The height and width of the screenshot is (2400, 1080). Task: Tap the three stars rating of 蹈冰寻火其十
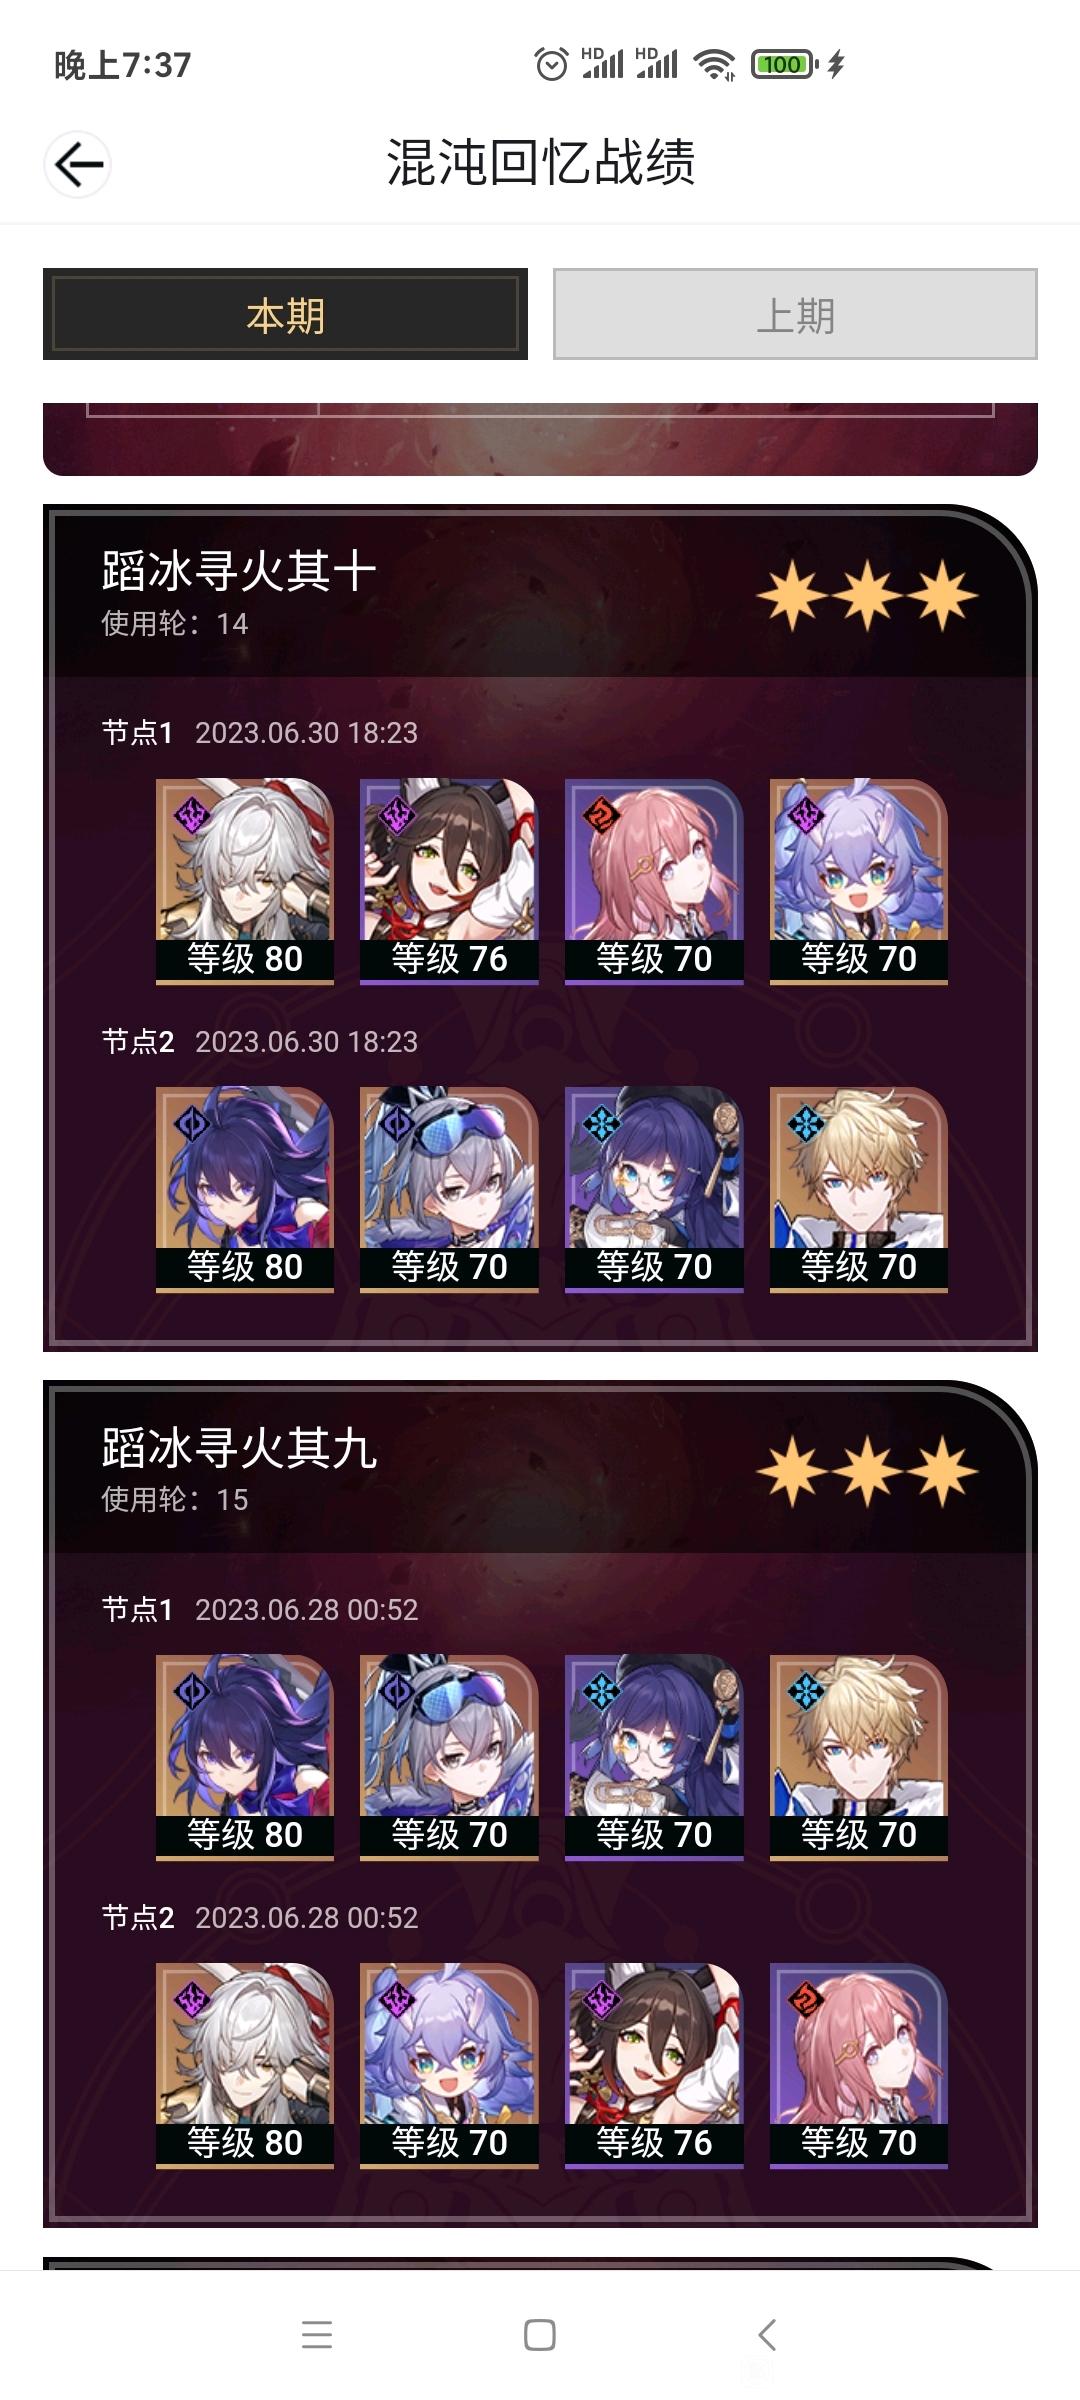pos(867,596)
